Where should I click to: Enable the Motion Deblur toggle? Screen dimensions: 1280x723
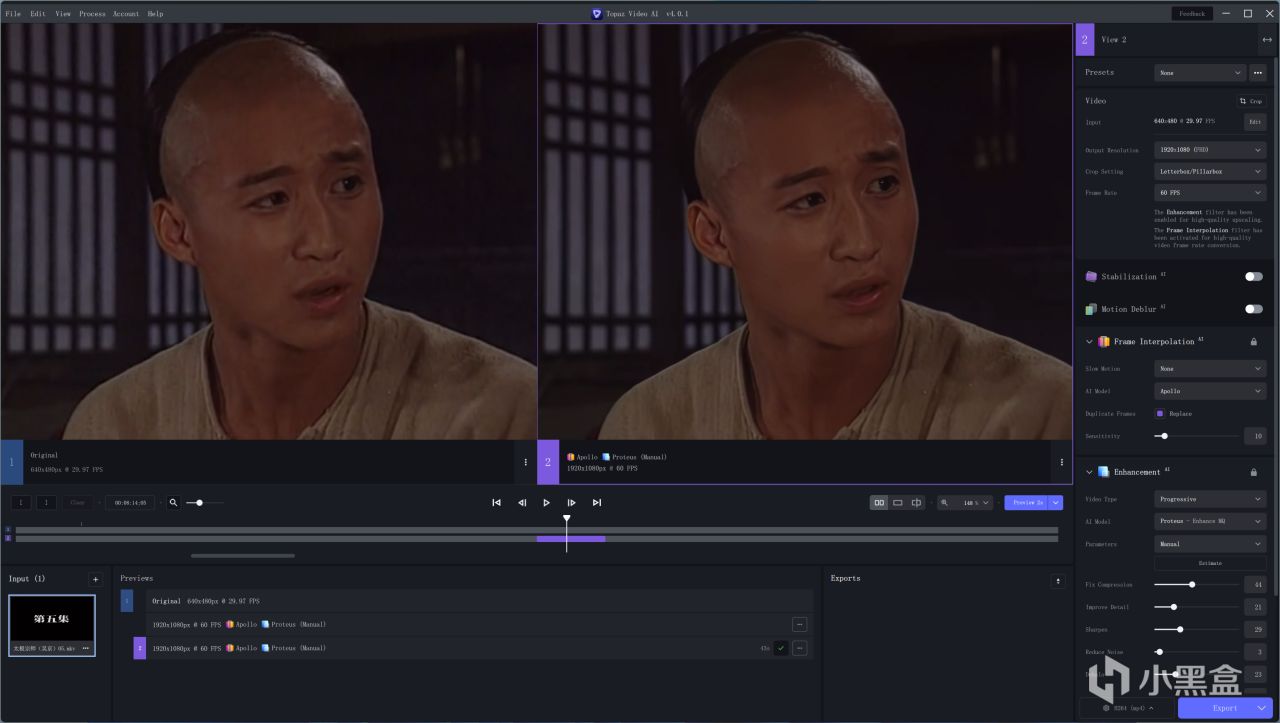[1254, 309]
